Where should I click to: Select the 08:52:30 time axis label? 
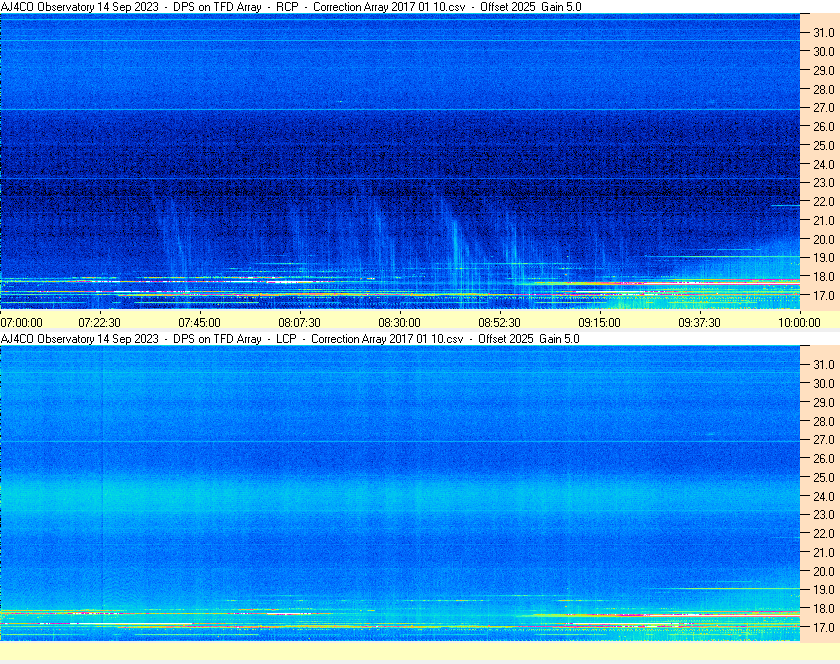(x=500, y=322)
